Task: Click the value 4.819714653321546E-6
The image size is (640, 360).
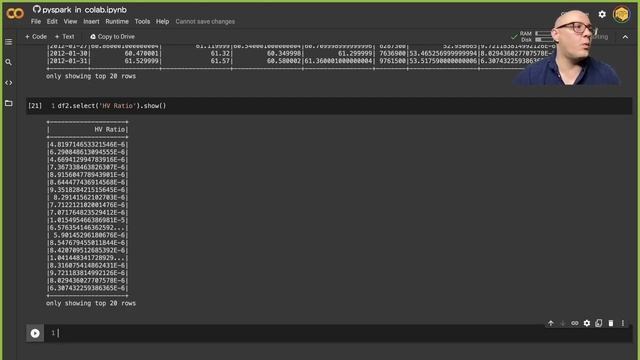Action: pyautogui.click(x=87, y=144)
